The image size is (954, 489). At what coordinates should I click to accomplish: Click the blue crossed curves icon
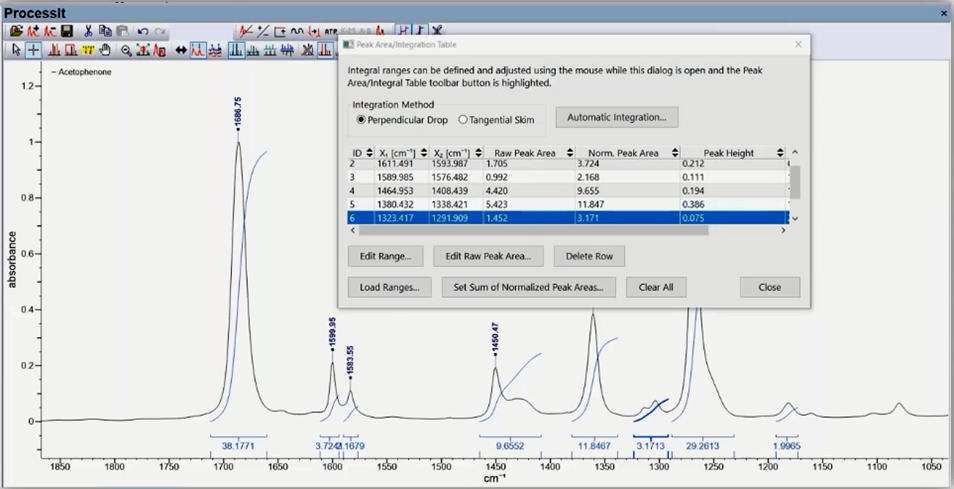437,30
